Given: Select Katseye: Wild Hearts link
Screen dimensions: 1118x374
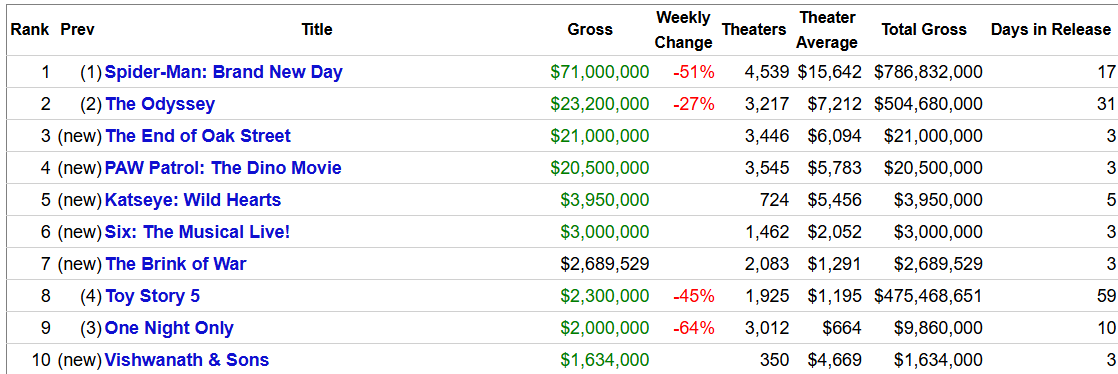Looking at the screenshot, I should [193, 200].
